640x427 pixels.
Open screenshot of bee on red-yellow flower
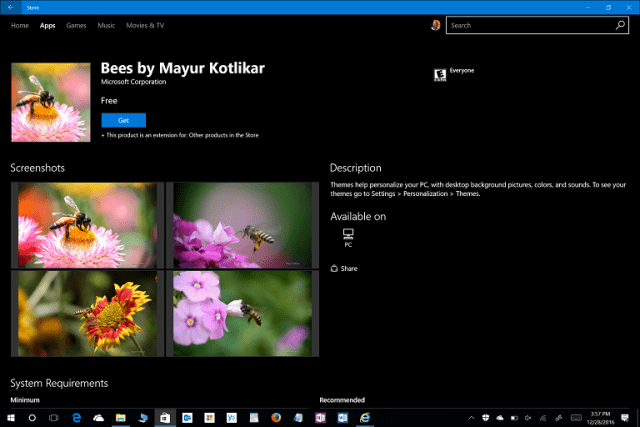[87, 314]
